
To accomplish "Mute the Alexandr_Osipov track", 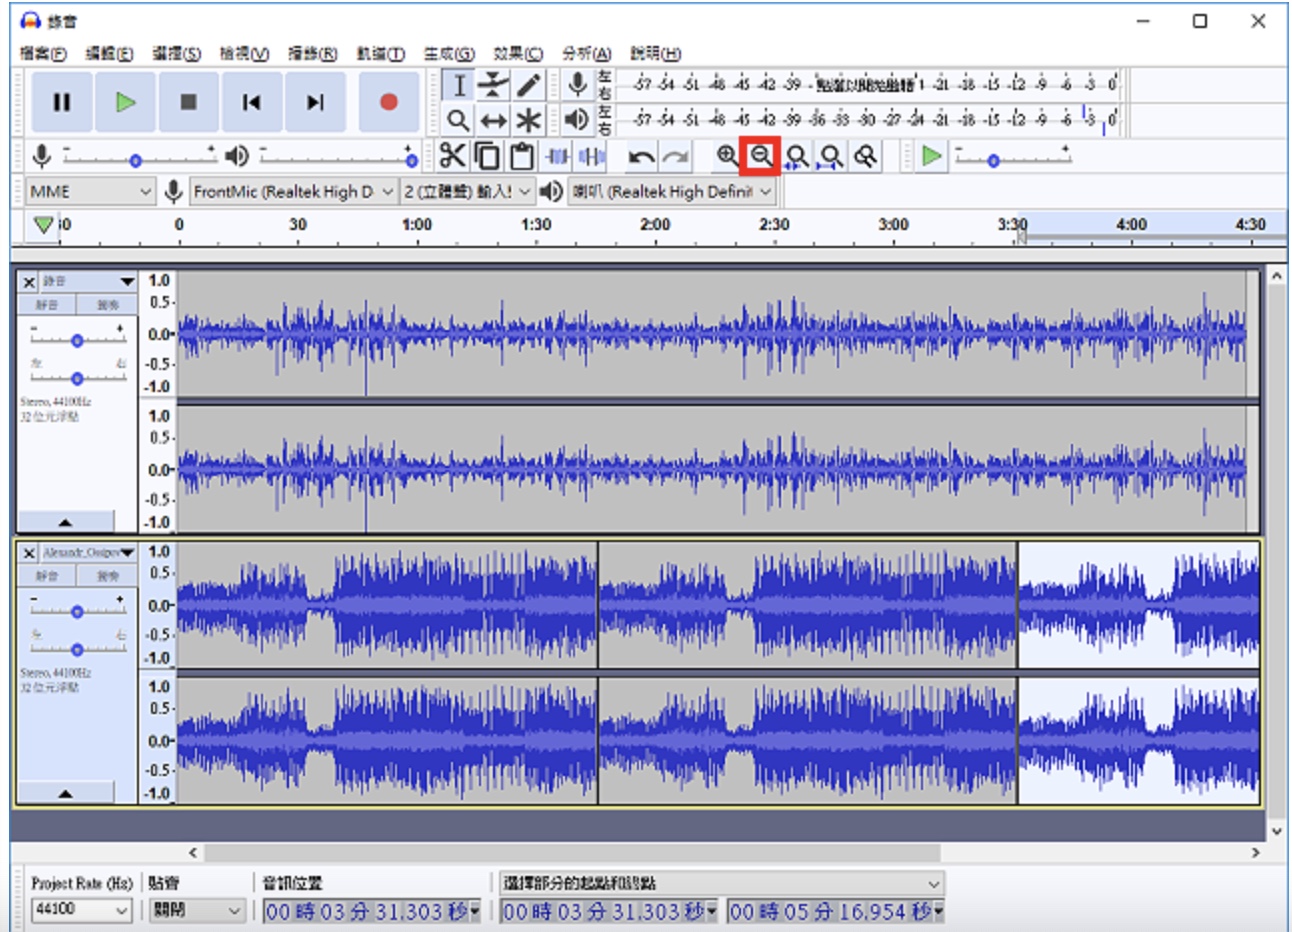I will click(47, 576).
